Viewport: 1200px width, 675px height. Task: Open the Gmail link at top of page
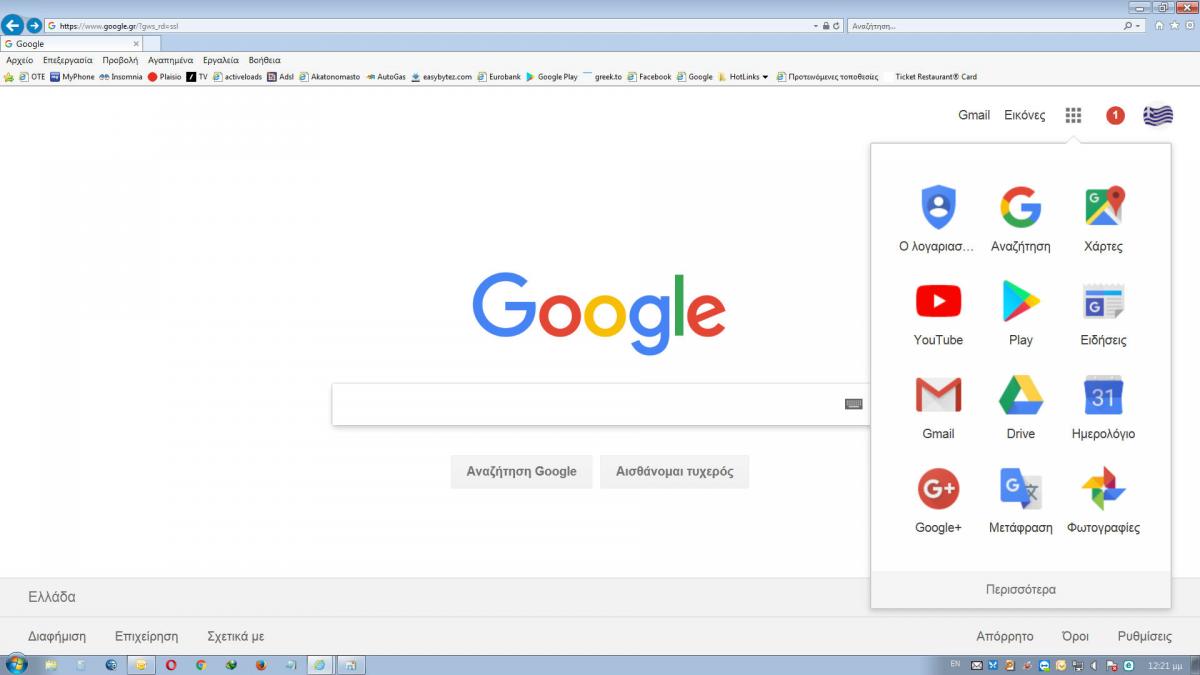[974, 115]
